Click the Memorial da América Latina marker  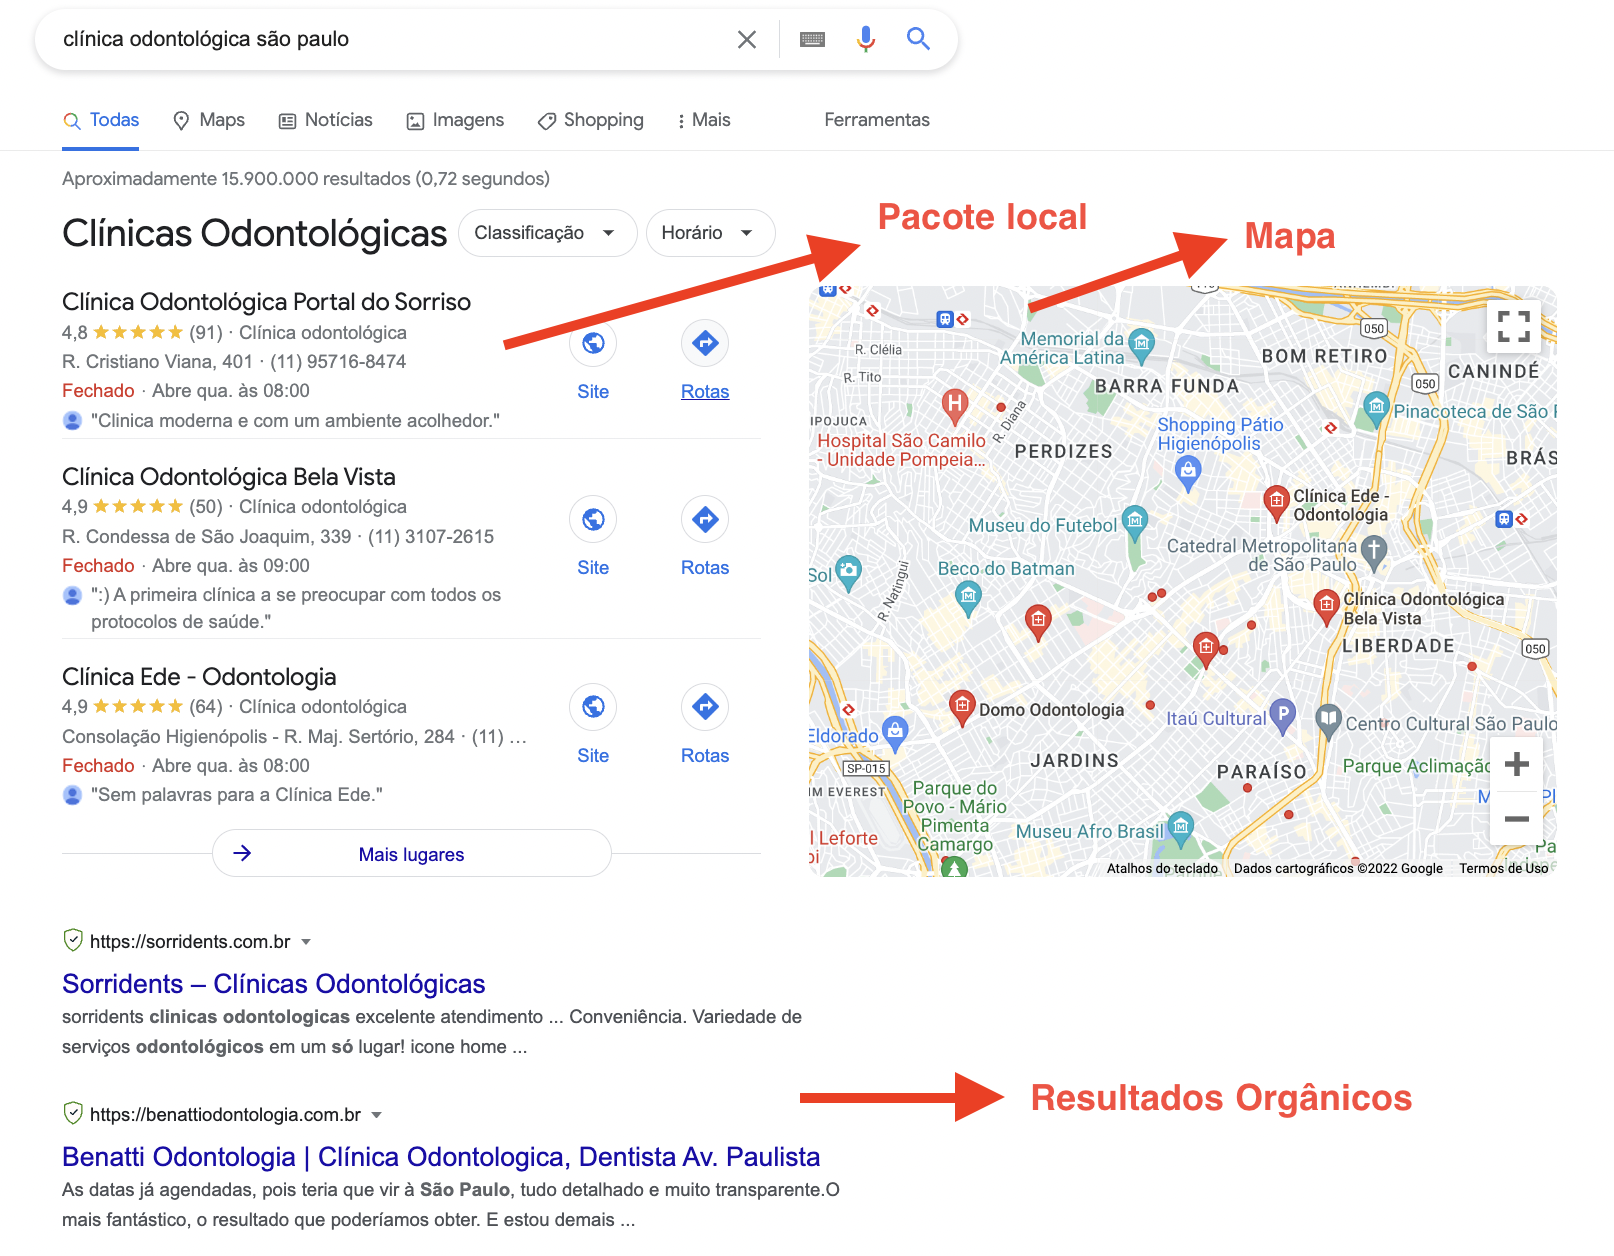[1141, 345]
